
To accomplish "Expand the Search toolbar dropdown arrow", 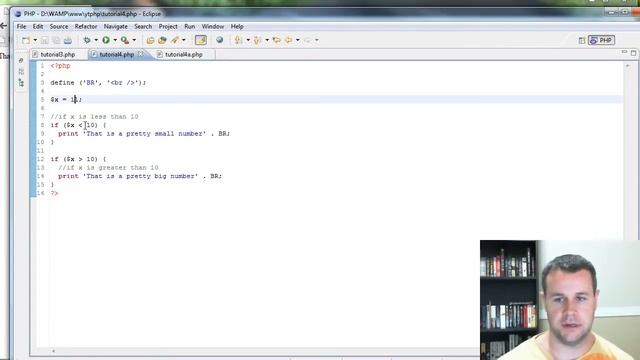I will [184, 40].
